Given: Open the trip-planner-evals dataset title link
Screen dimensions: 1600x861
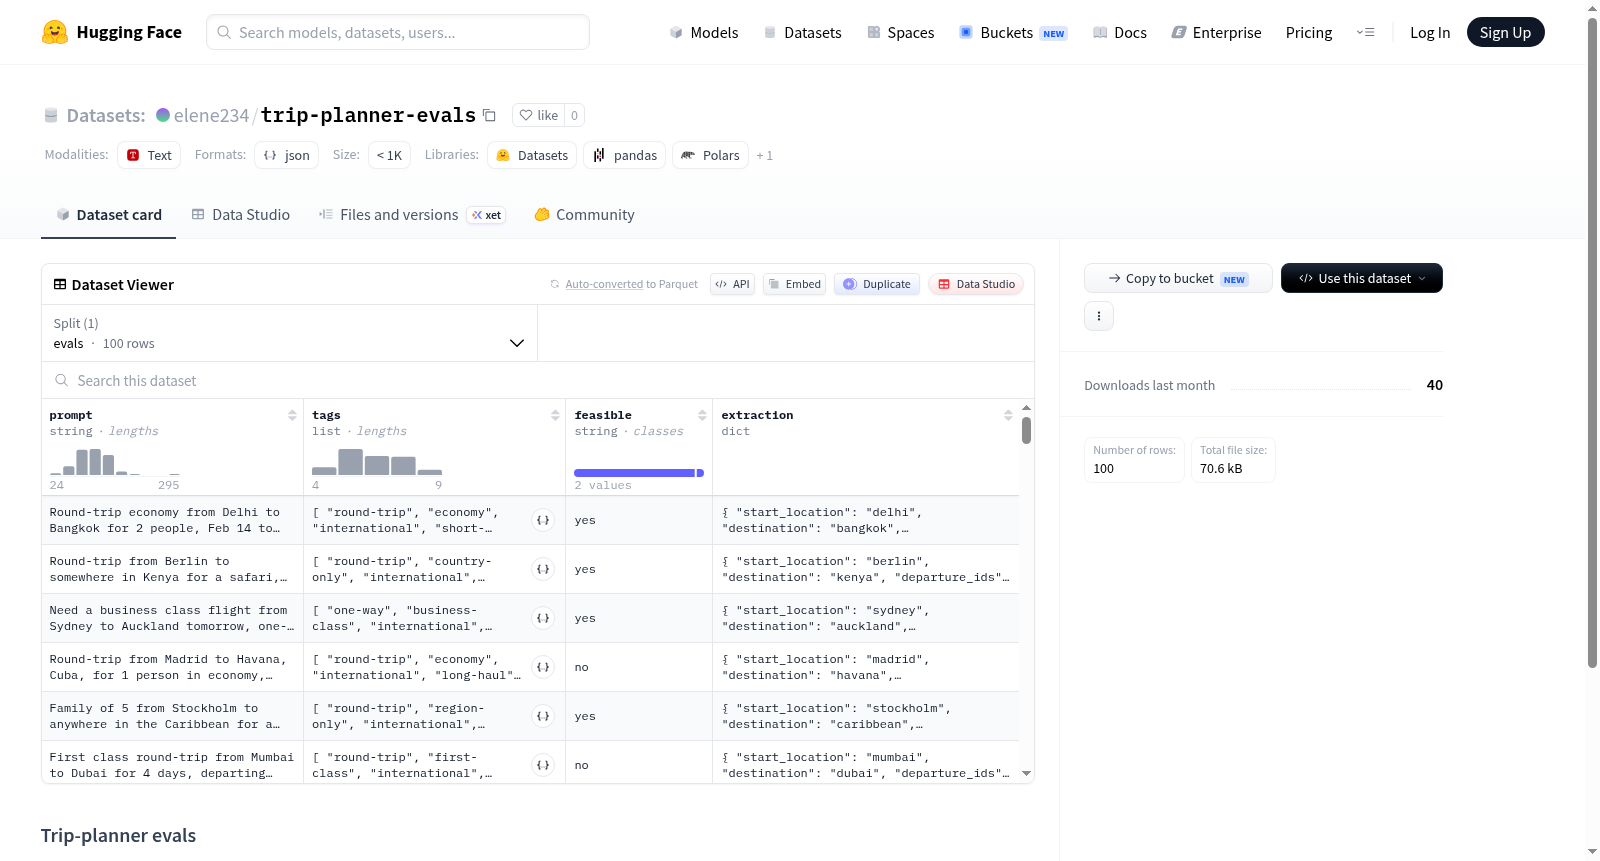Looking at the screenshot, I should 368,115.
